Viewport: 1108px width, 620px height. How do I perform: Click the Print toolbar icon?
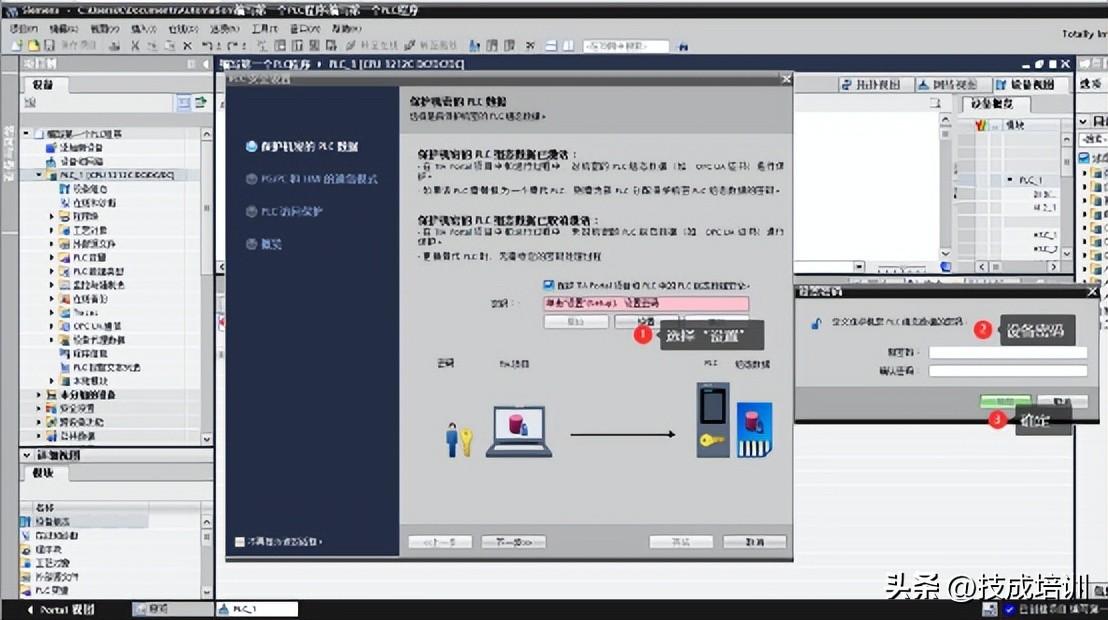pyautogui.click(x=114, y=46)
